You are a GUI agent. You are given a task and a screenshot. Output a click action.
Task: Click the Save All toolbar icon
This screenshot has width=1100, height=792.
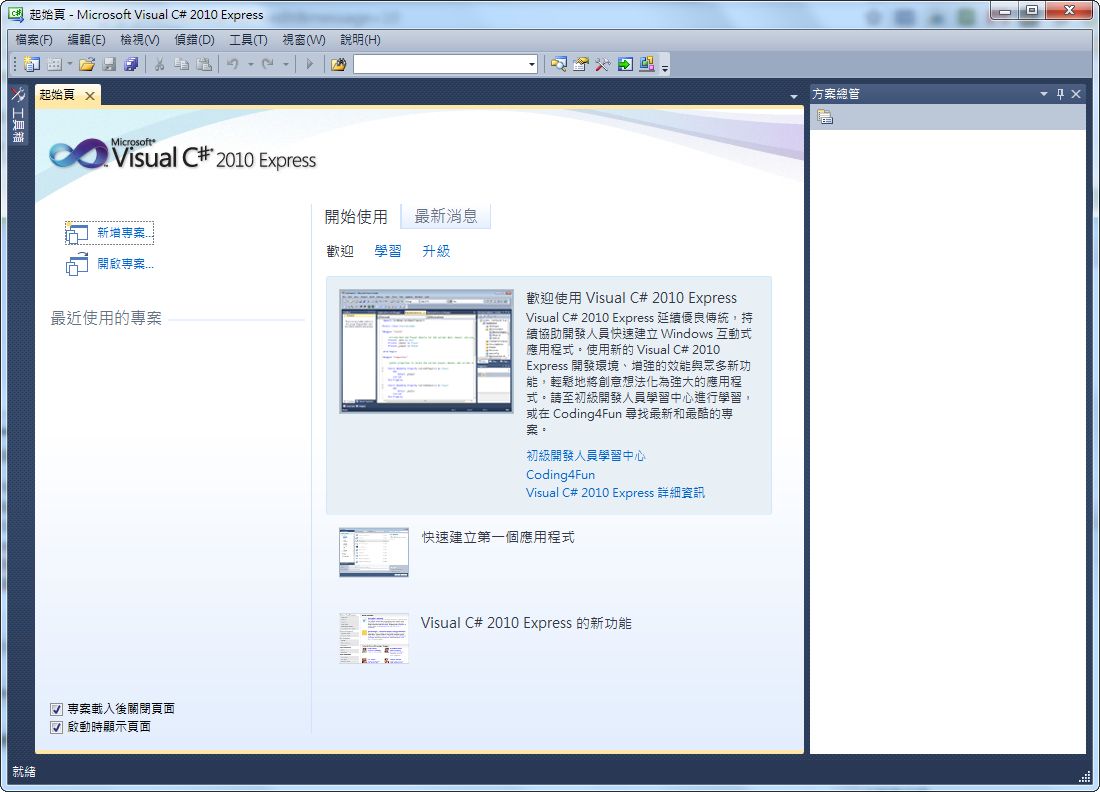tap(131, 65)
